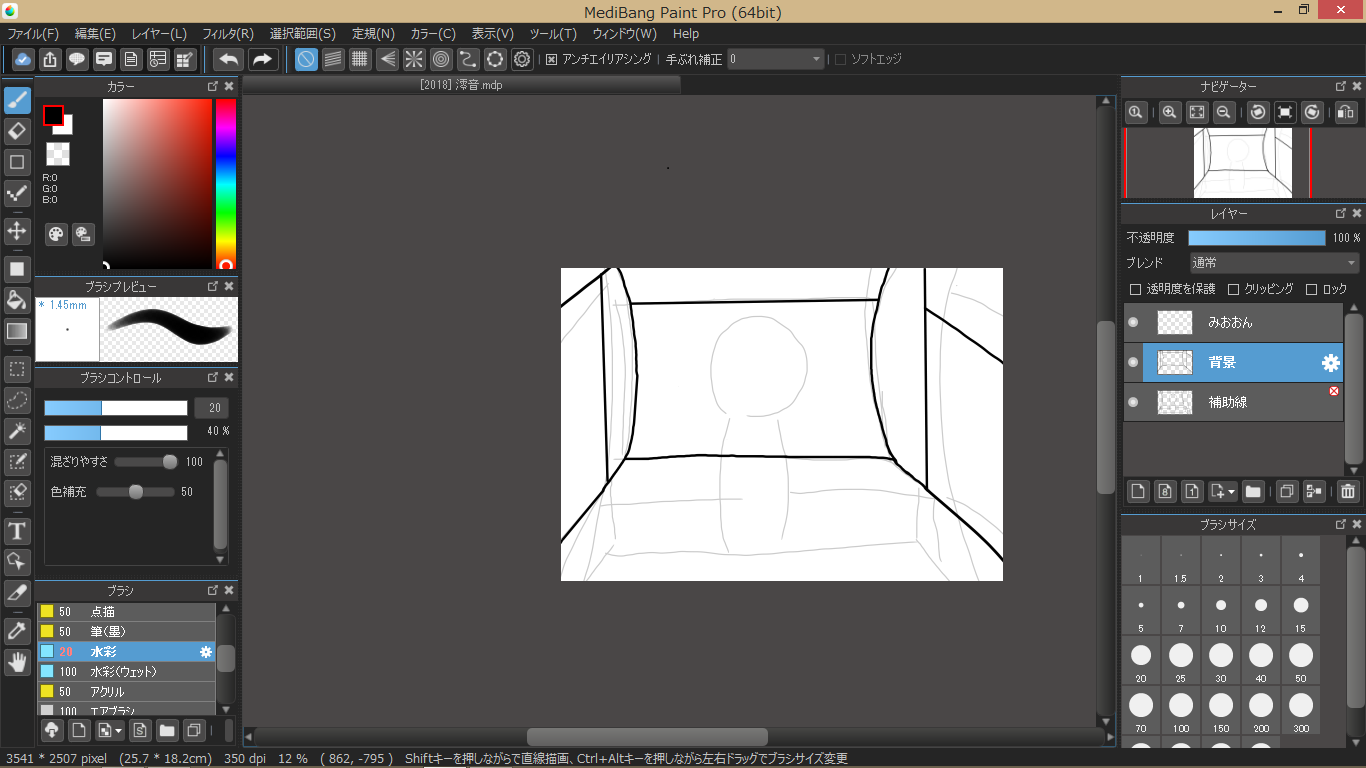Delete layer with trash icon

(x=1347, y=491)
